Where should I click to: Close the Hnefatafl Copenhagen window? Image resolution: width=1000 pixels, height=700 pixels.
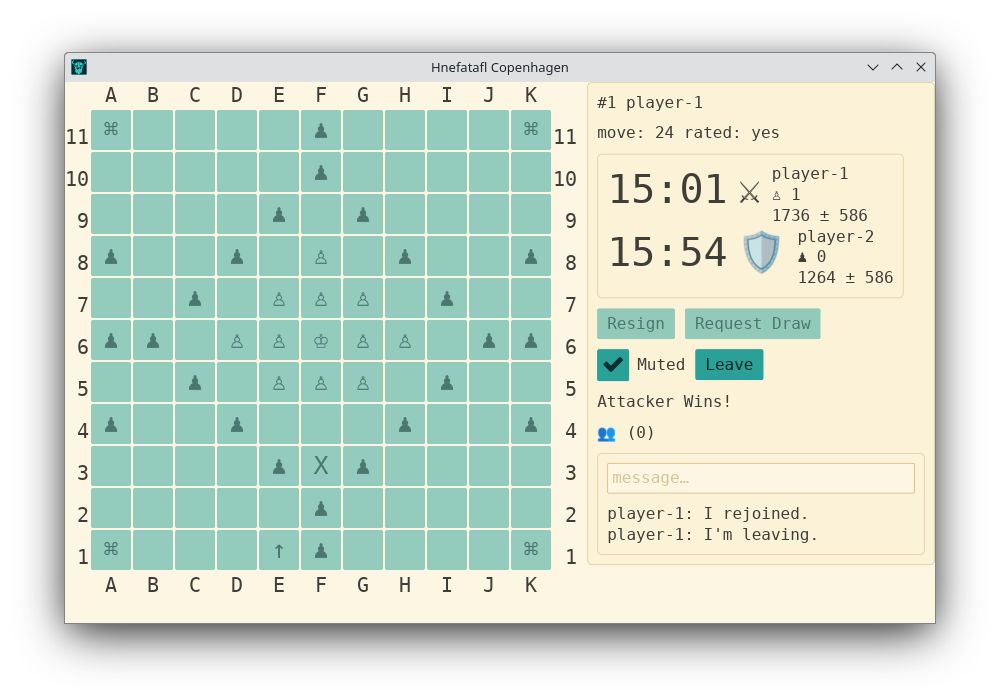pos(921,67)
